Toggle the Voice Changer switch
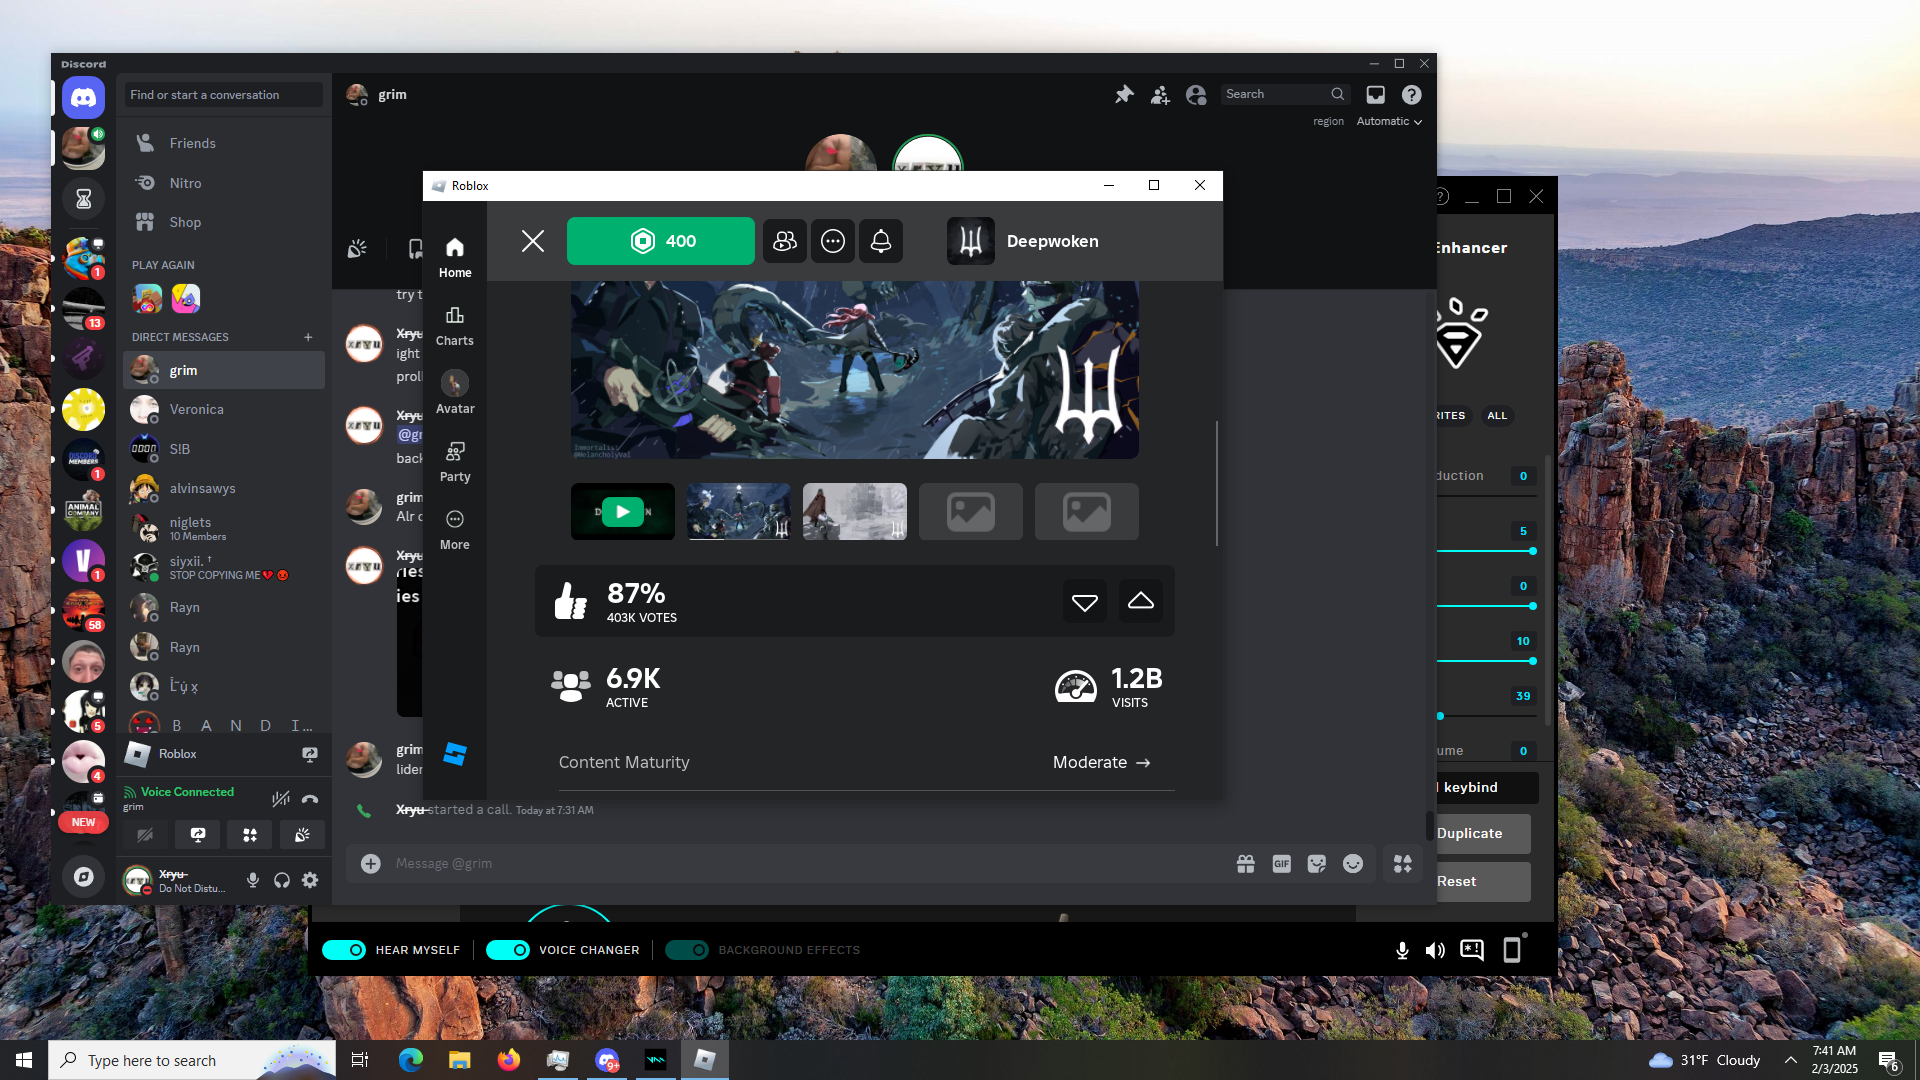Image resolution: width=1920 pixels, height=1080 pixels. click(508, 950)
